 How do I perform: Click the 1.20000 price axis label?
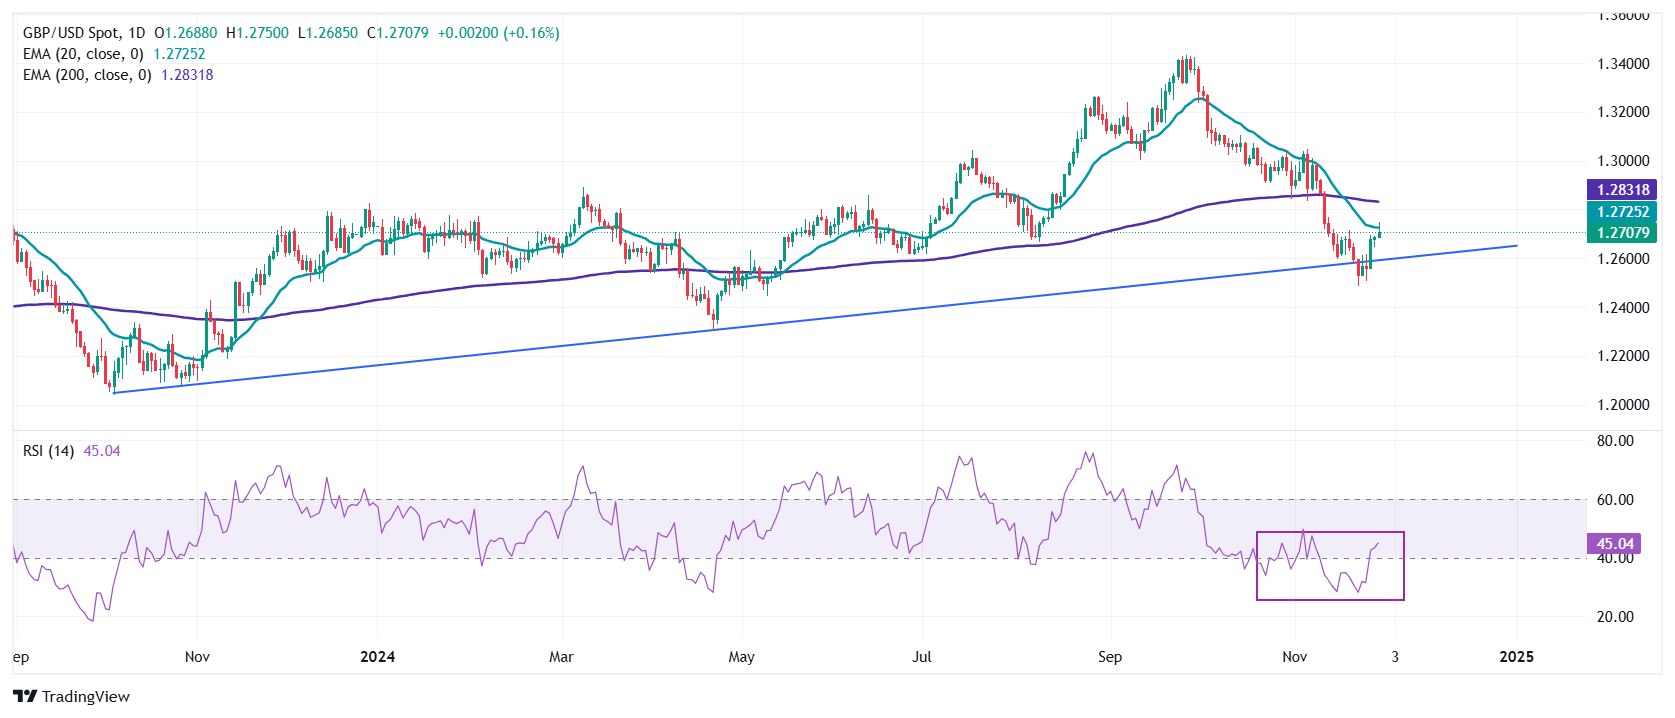click(1623, 405)
